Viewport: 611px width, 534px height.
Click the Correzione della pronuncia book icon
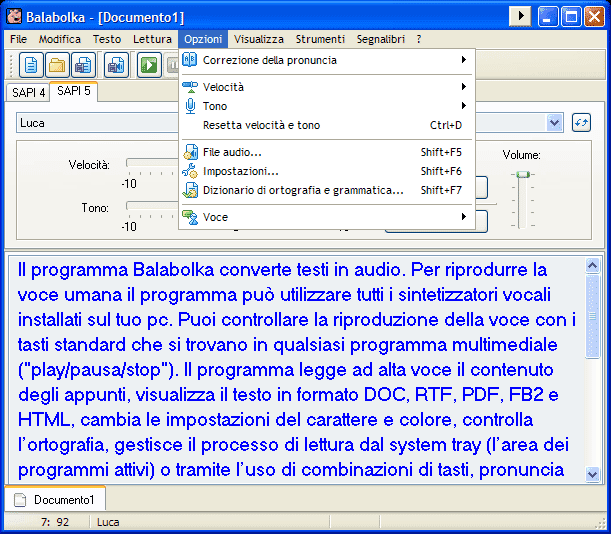(190, 60)
